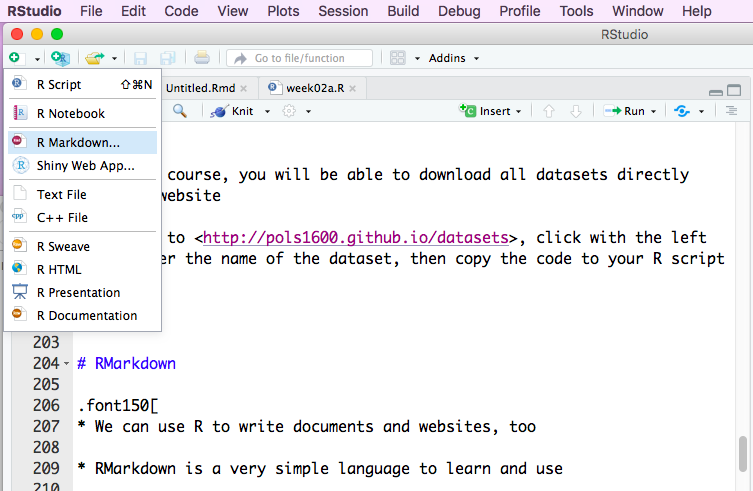Choose R Documentation from the menu
The width and height of the screenshot is (753, 491).
tap(83, 316)
